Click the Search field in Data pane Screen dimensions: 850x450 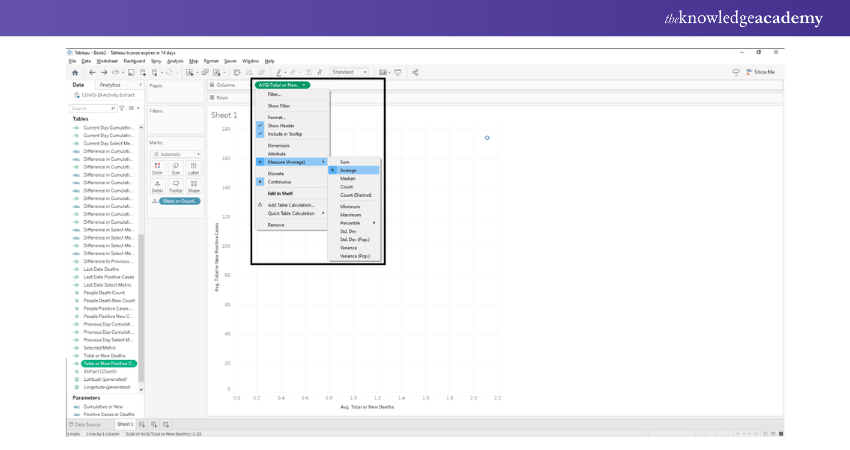pyautogui.click(x=92, y=108)
